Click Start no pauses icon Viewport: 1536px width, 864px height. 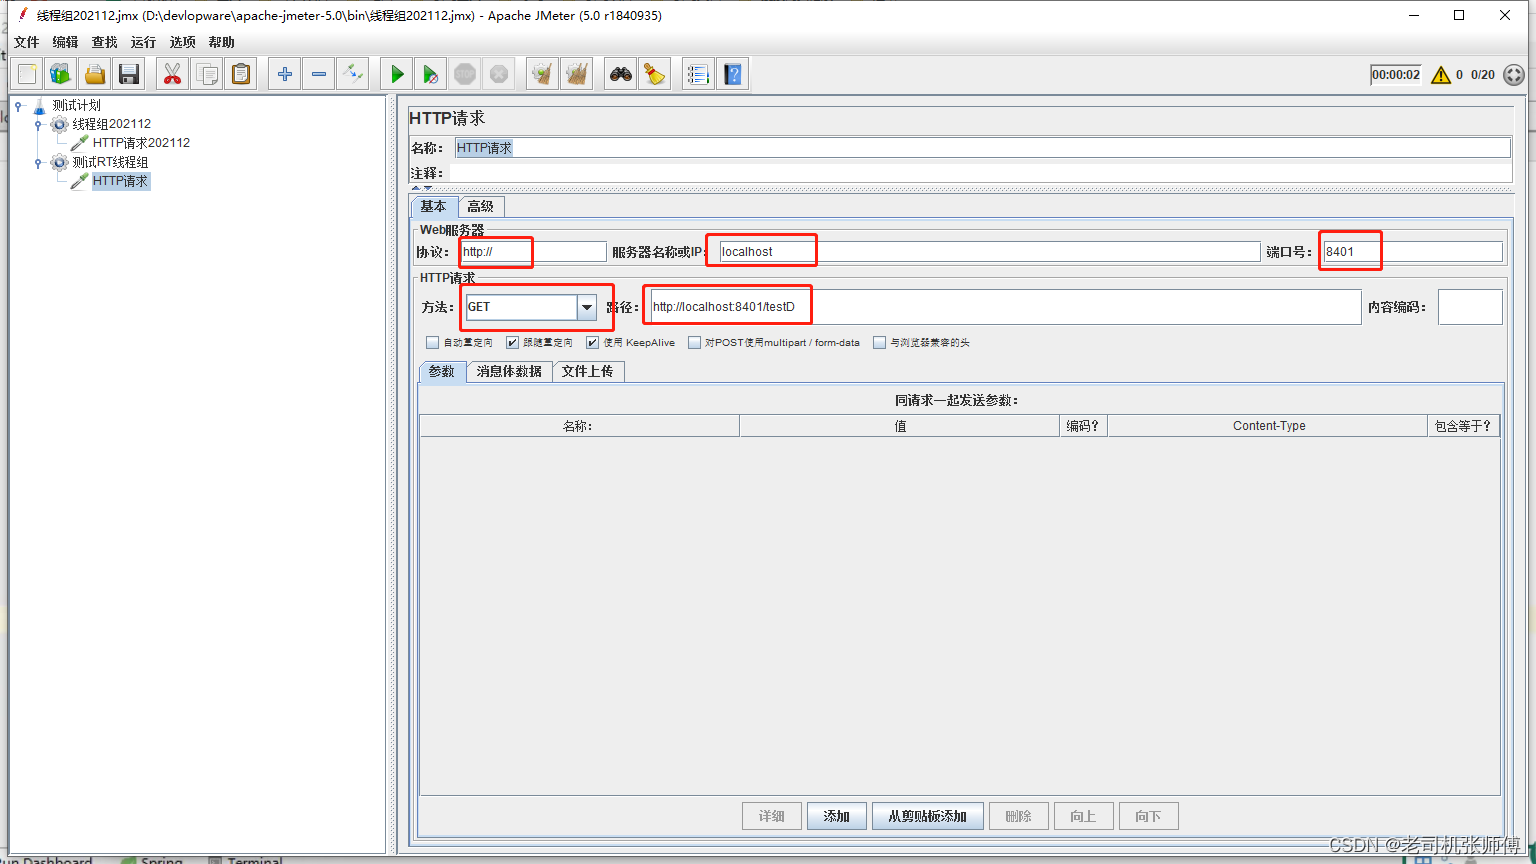[431, 74]
